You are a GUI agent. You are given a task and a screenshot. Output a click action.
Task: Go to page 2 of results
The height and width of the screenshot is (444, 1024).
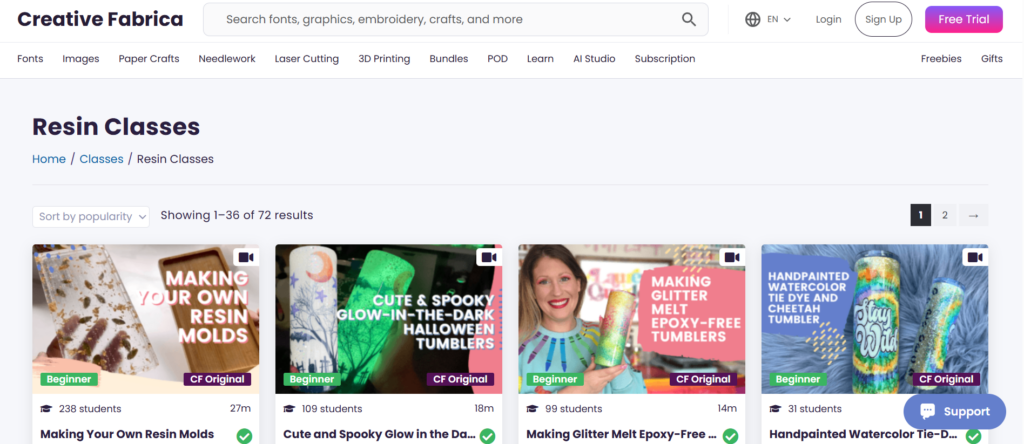[945, 215]
